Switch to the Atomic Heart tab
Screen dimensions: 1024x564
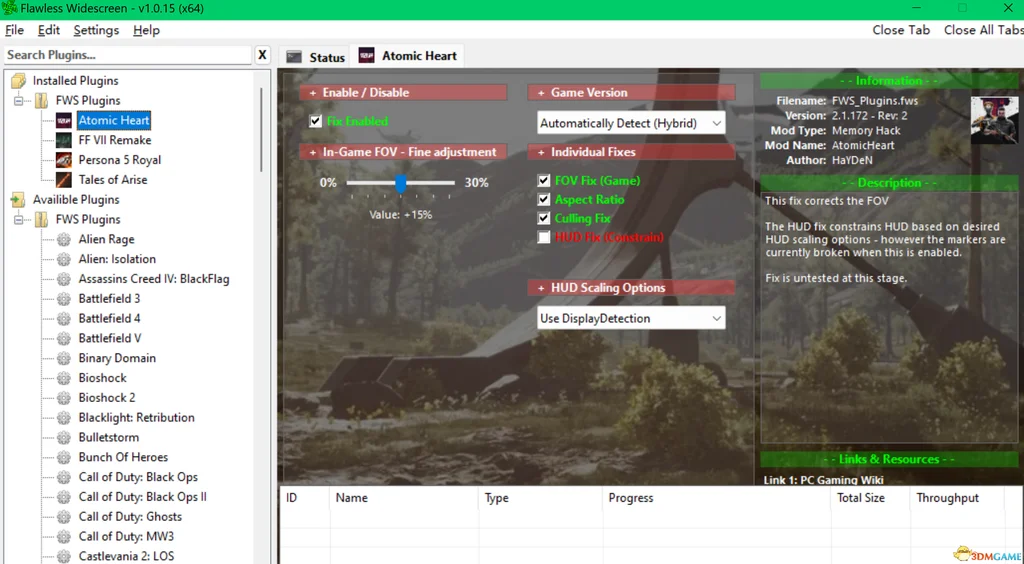pyautogui.click(x=410, y=56)
